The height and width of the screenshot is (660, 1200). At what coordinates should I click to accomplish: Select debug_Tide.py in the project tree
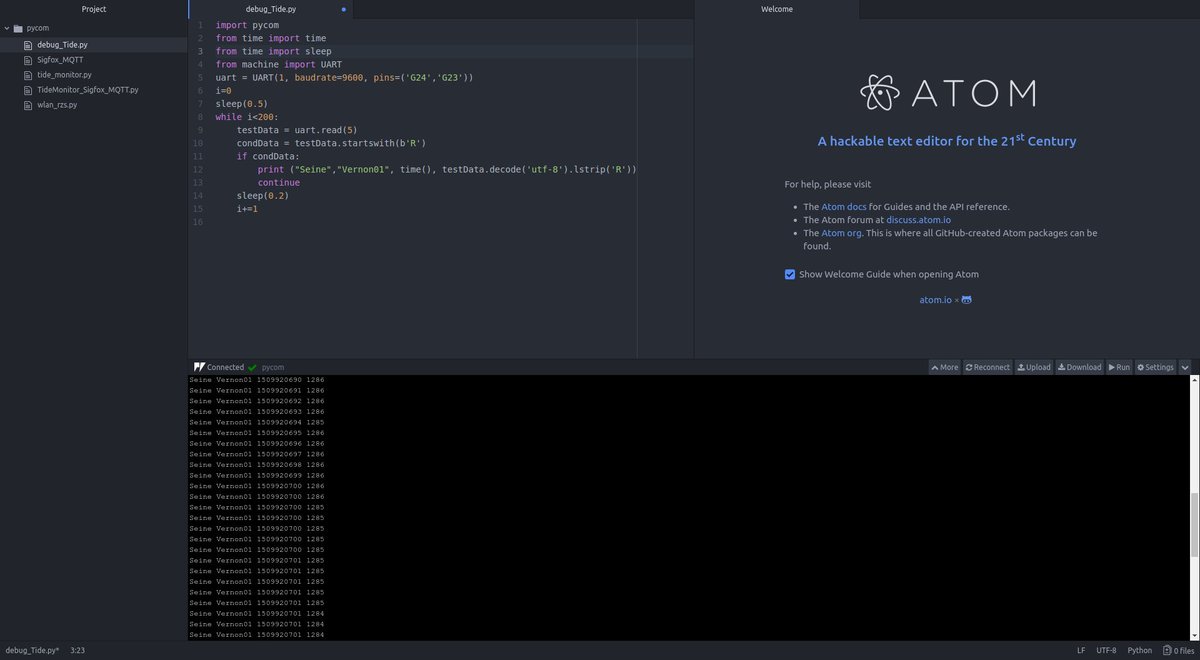pyautogui.click(x=62, y=45)
